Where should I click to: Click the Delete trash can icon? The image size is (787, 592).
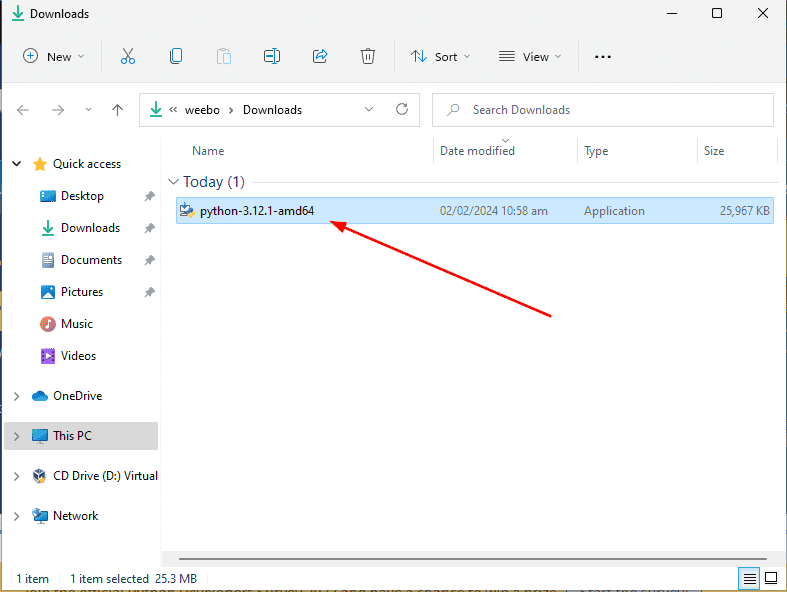coord(367,56)
